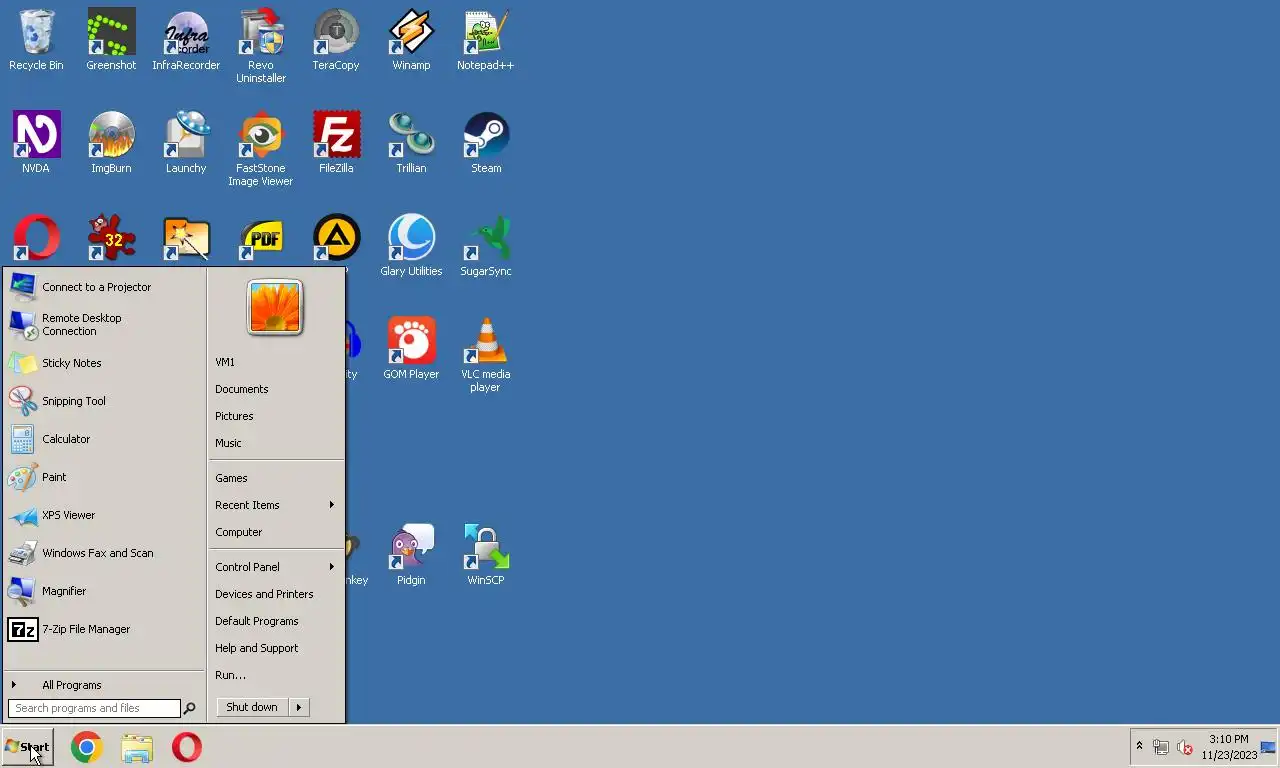The height and width of the screenshot is (768, 1280).
Task: Show hidden system tray icons
Action: [x=1139, y=747]
